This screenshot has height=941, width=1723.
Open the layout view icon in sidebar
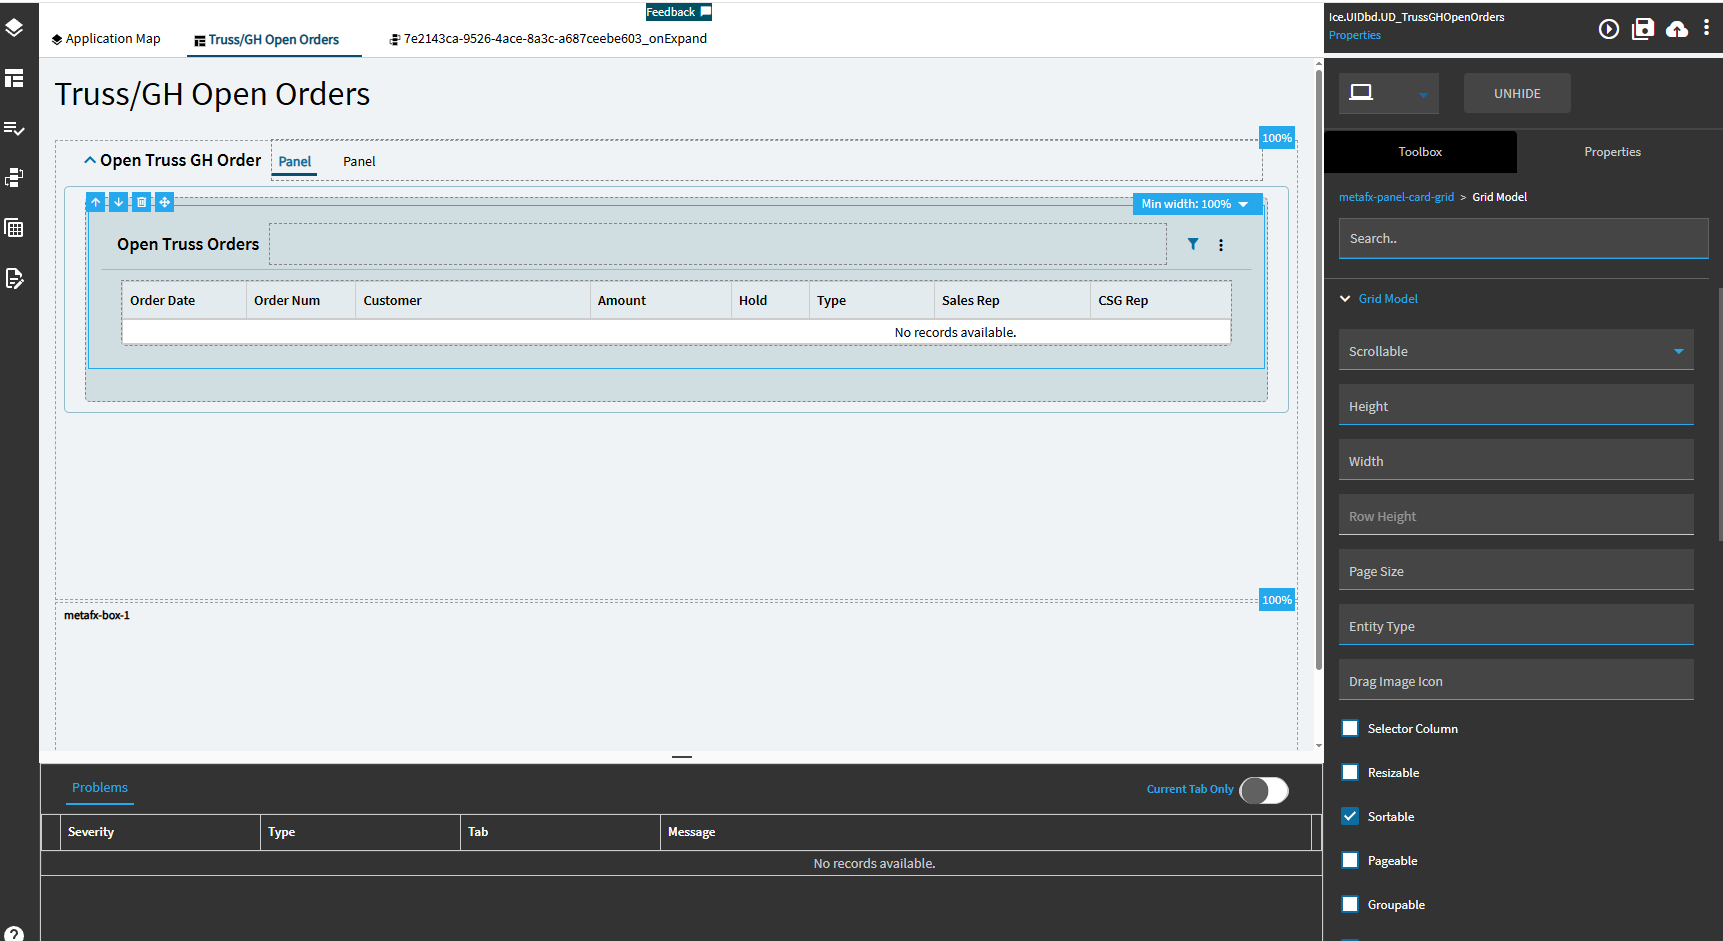pyautogui.click(x=14, y=78)
